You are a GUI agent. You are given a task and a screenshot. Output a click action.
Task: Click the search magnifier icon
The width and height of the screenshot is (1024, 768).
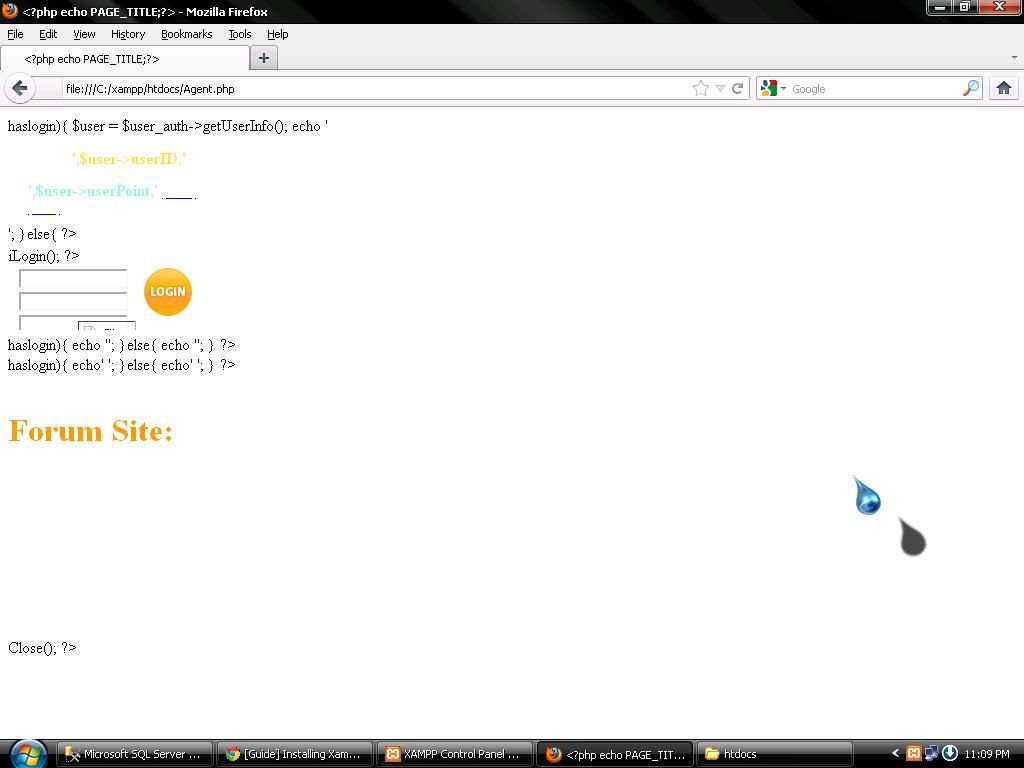pyautogui.click(x=970, y=88)
